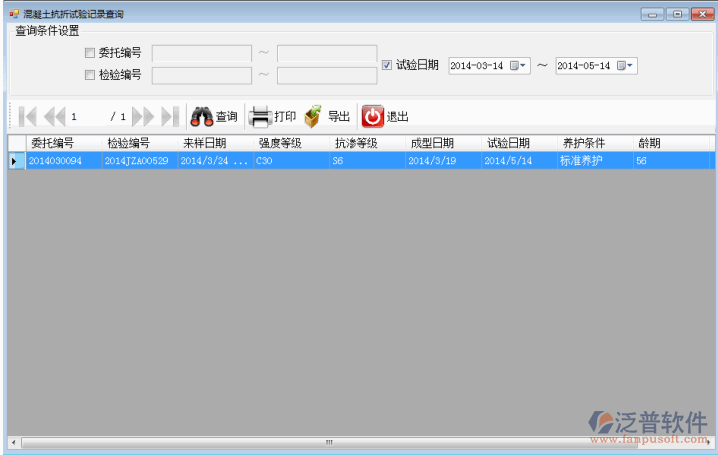Click the second 检验编号 range input field

(326, 75)
